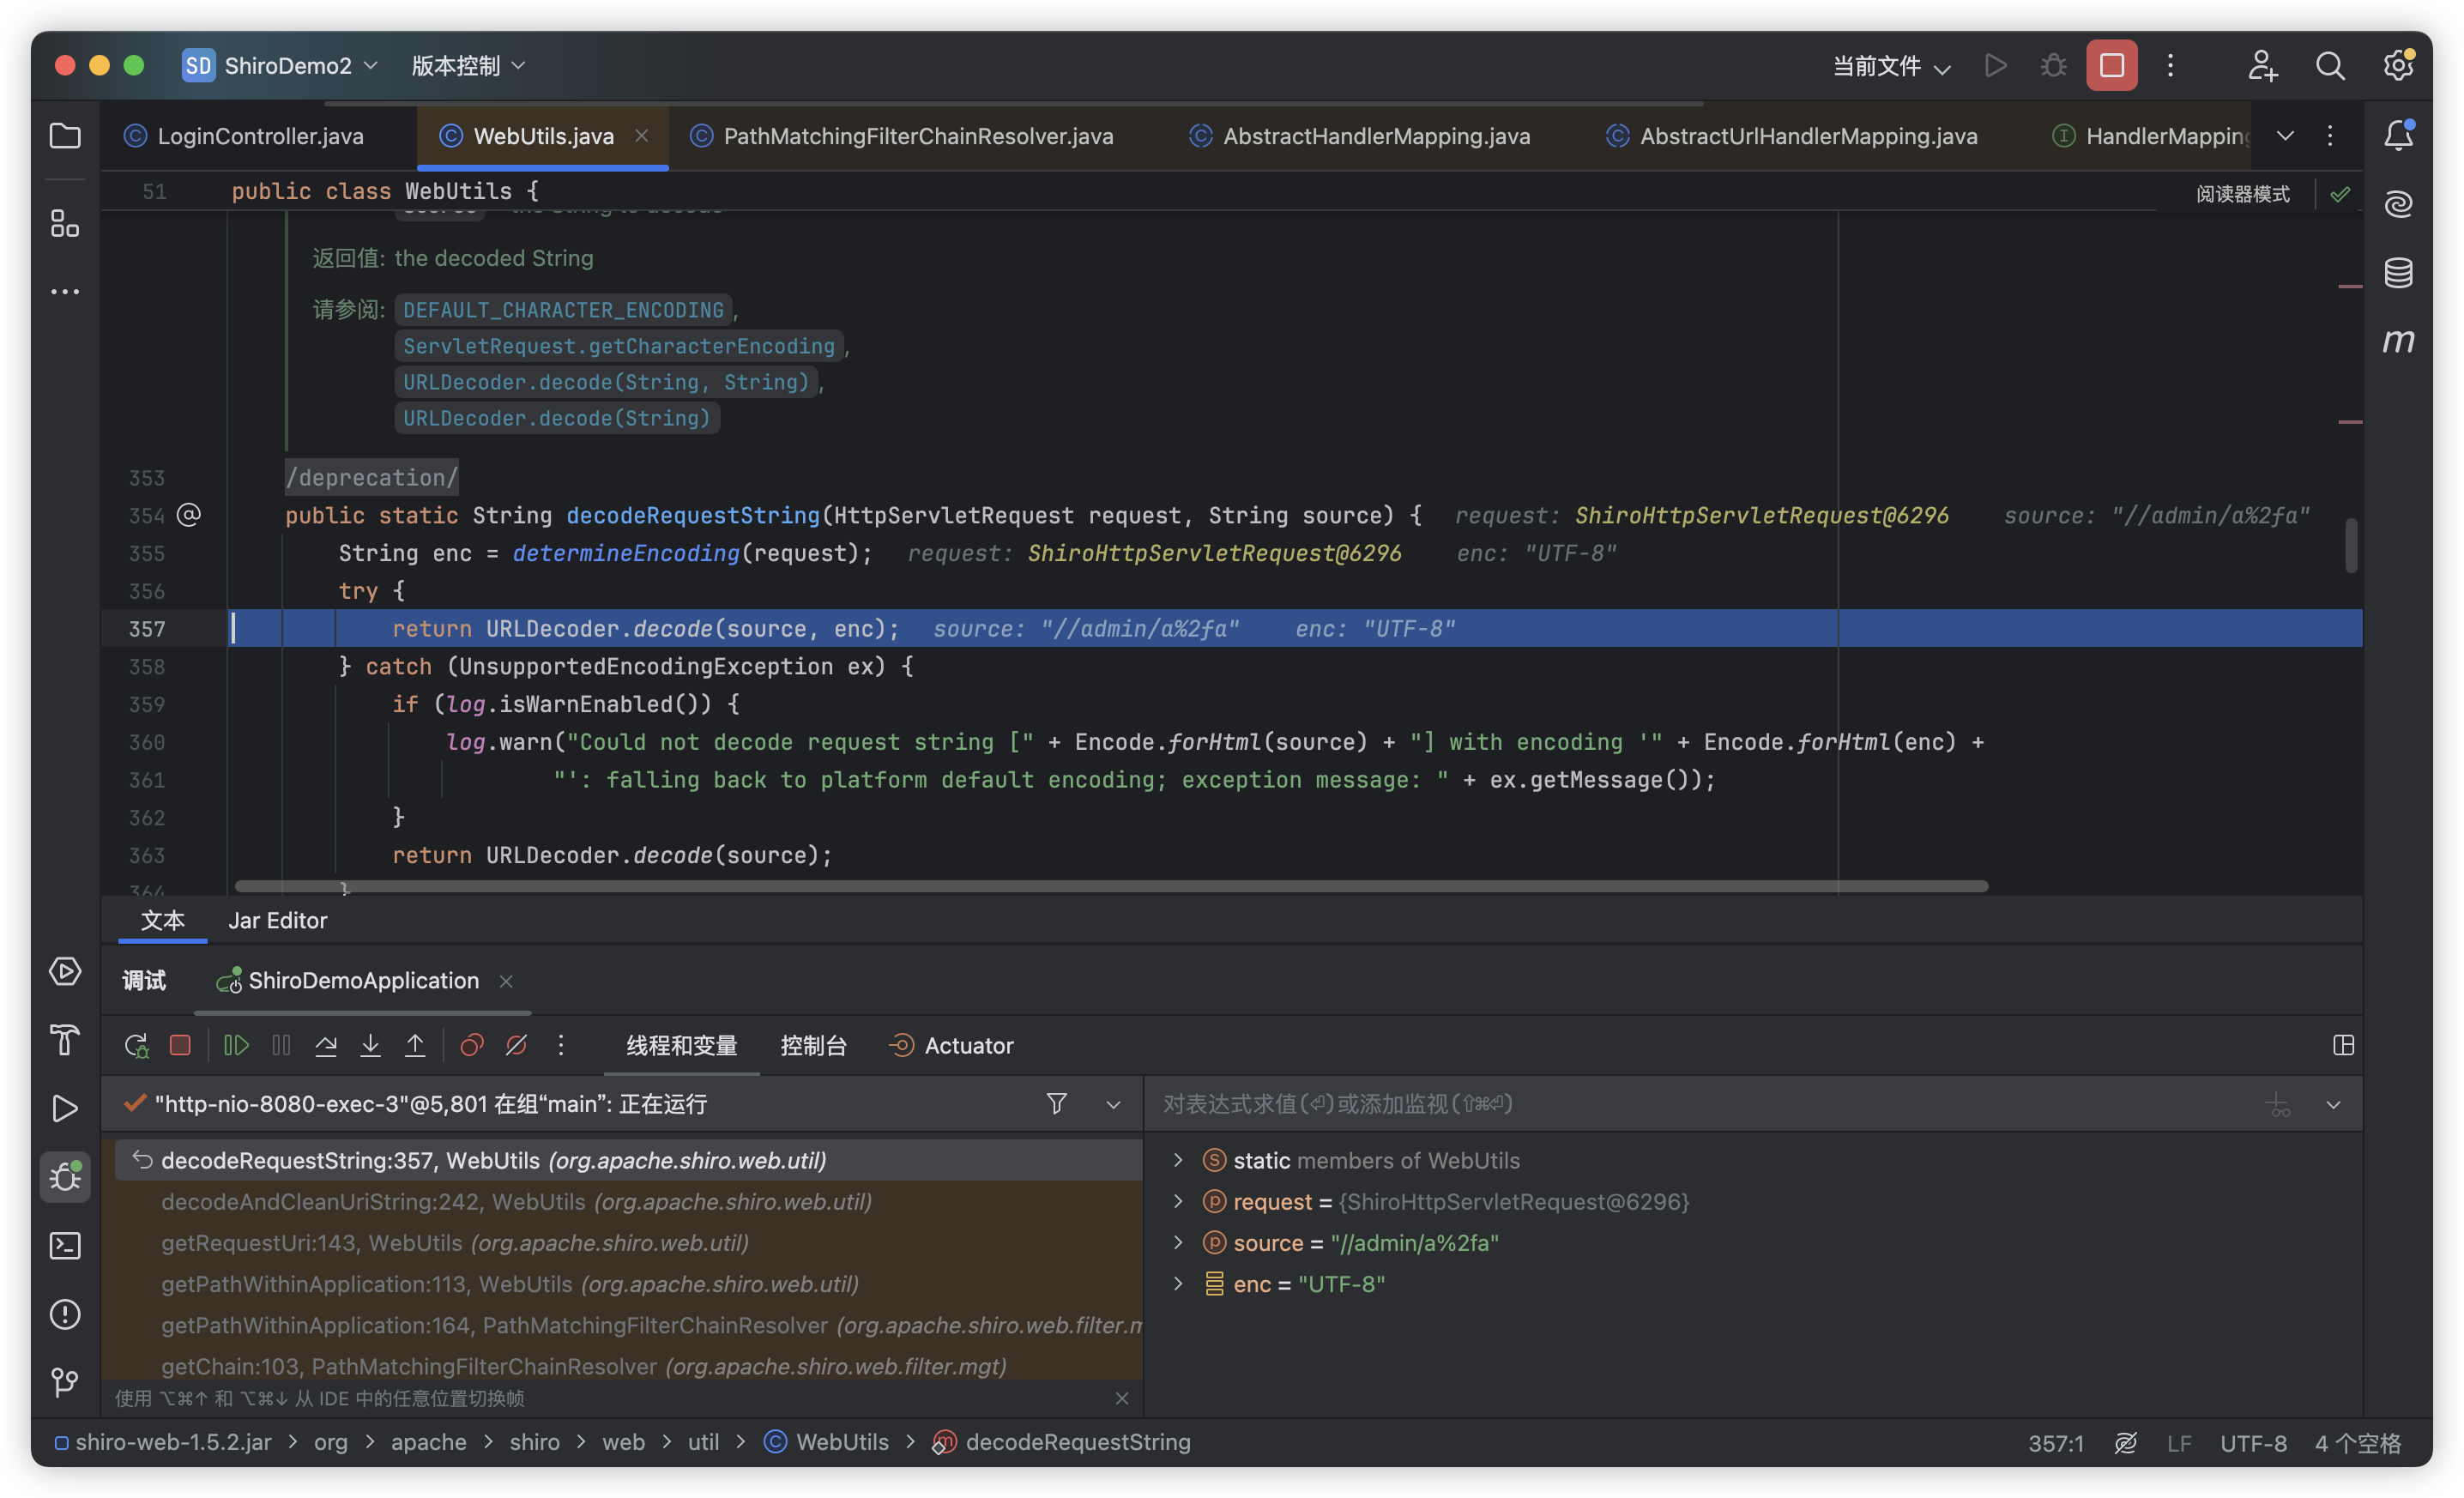Open the Problems tool window
This screenshot has width=2464, height=1498.
(65, 1314)
